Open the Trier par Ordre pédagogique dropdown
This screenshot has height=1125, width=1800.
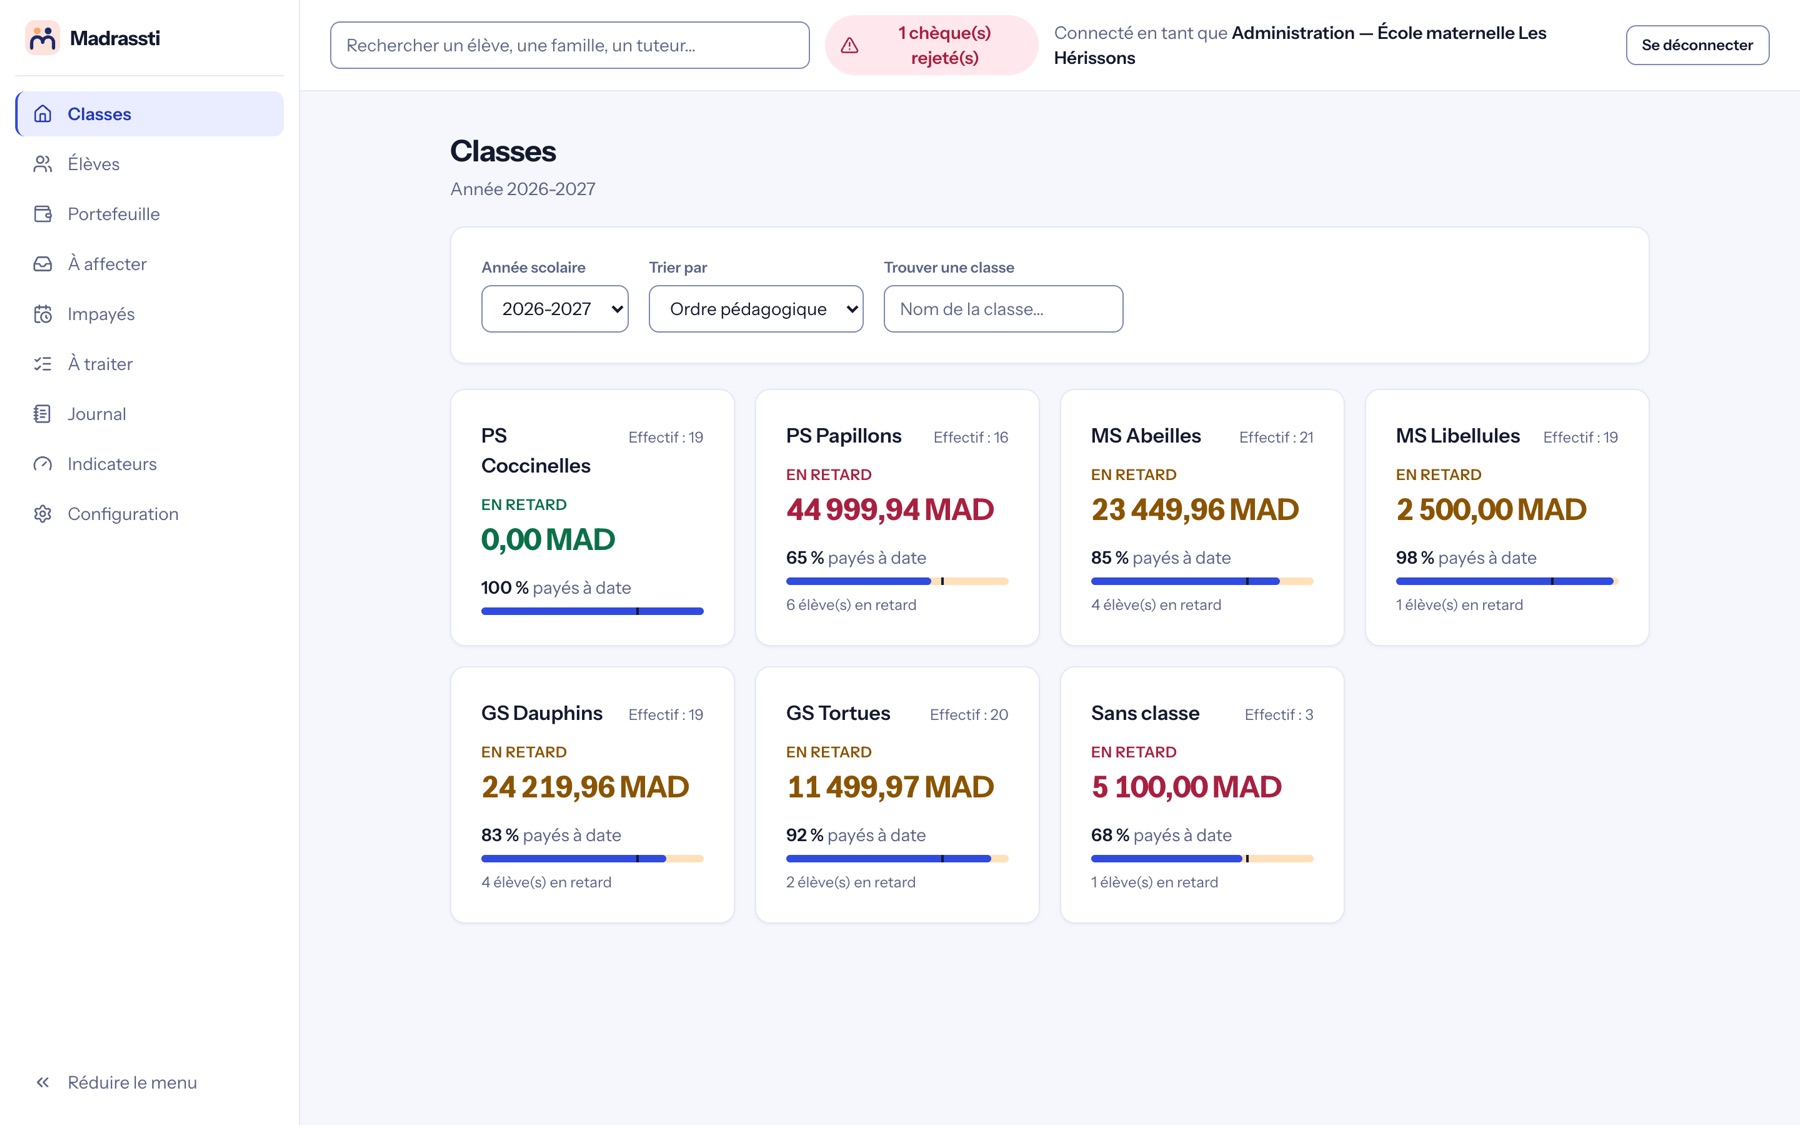tap(756, 309)
